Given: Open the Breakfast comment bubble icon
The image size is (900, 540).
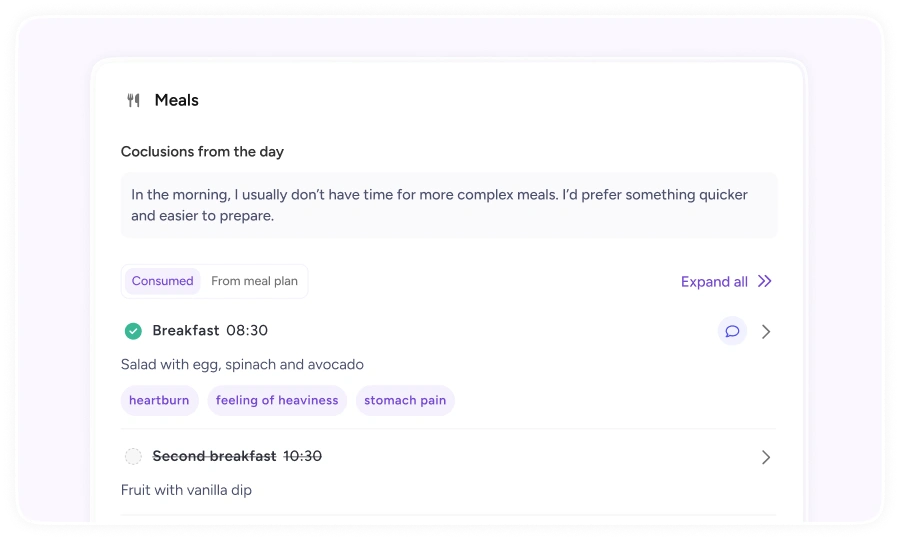Looking at the screenshot, I should pos(732,331).
